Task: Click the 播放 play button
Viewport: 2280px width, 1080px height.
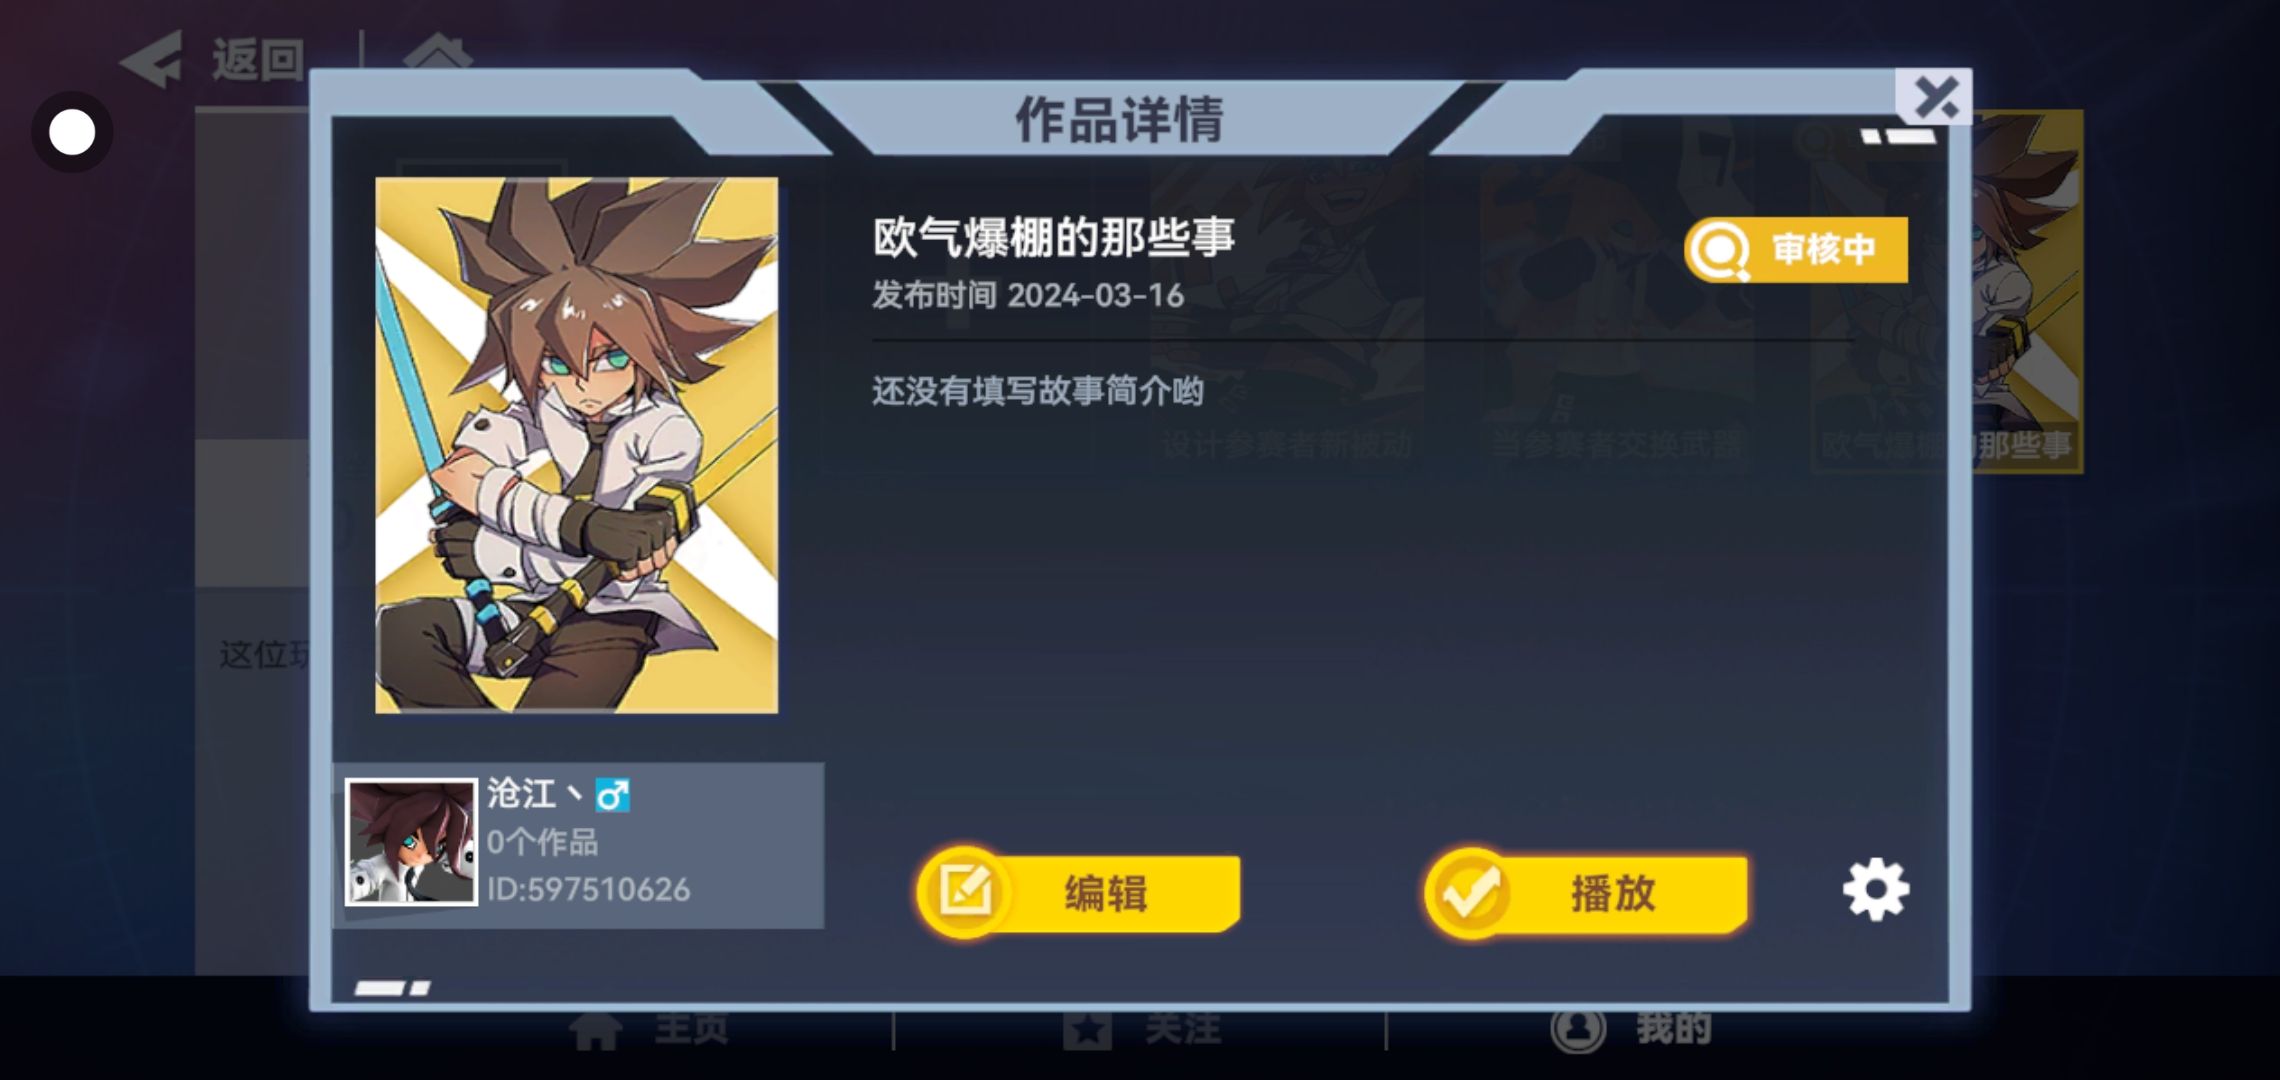Action: click(1587, 892)
